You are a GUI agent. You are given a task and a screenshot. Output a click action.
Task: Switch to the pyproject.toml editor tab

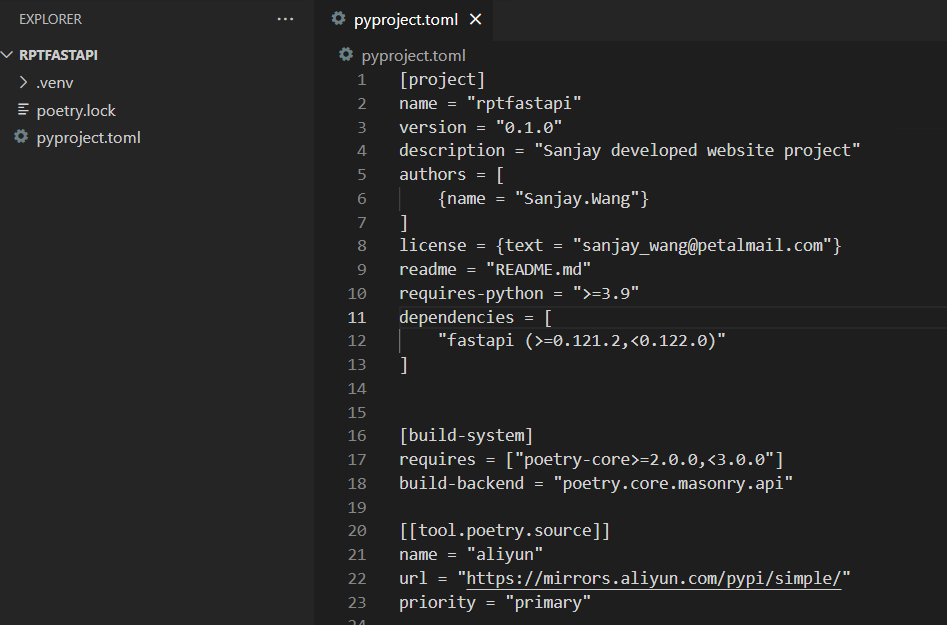coord(405,19)
